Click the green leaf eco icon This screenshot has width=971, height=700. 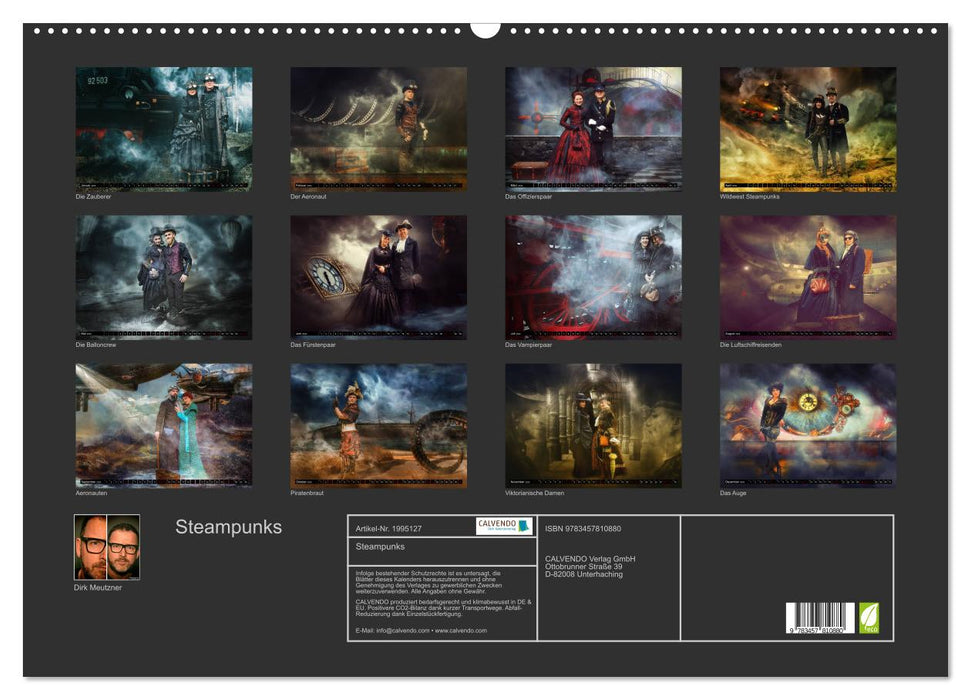point(870,616)
